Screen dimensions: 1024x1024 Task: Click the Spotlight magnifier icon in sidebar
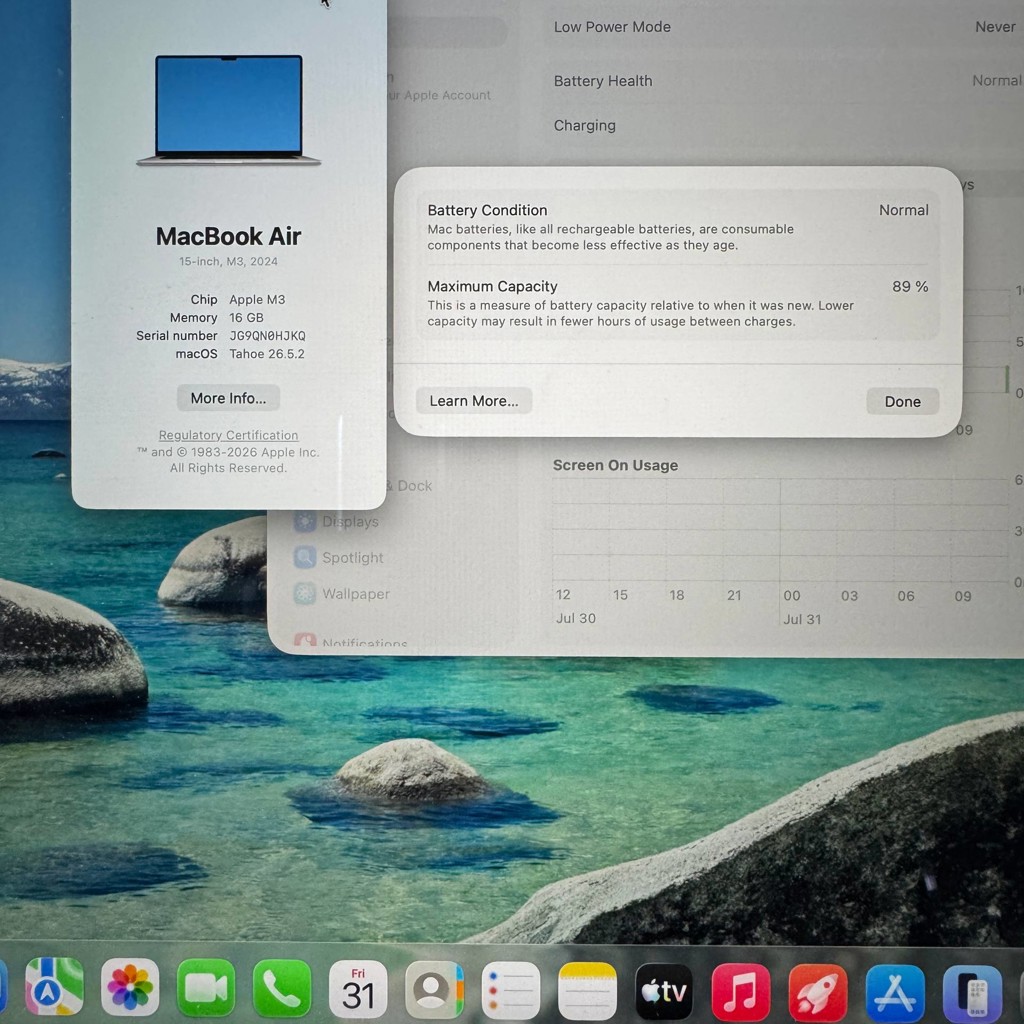tap(305, 557)
